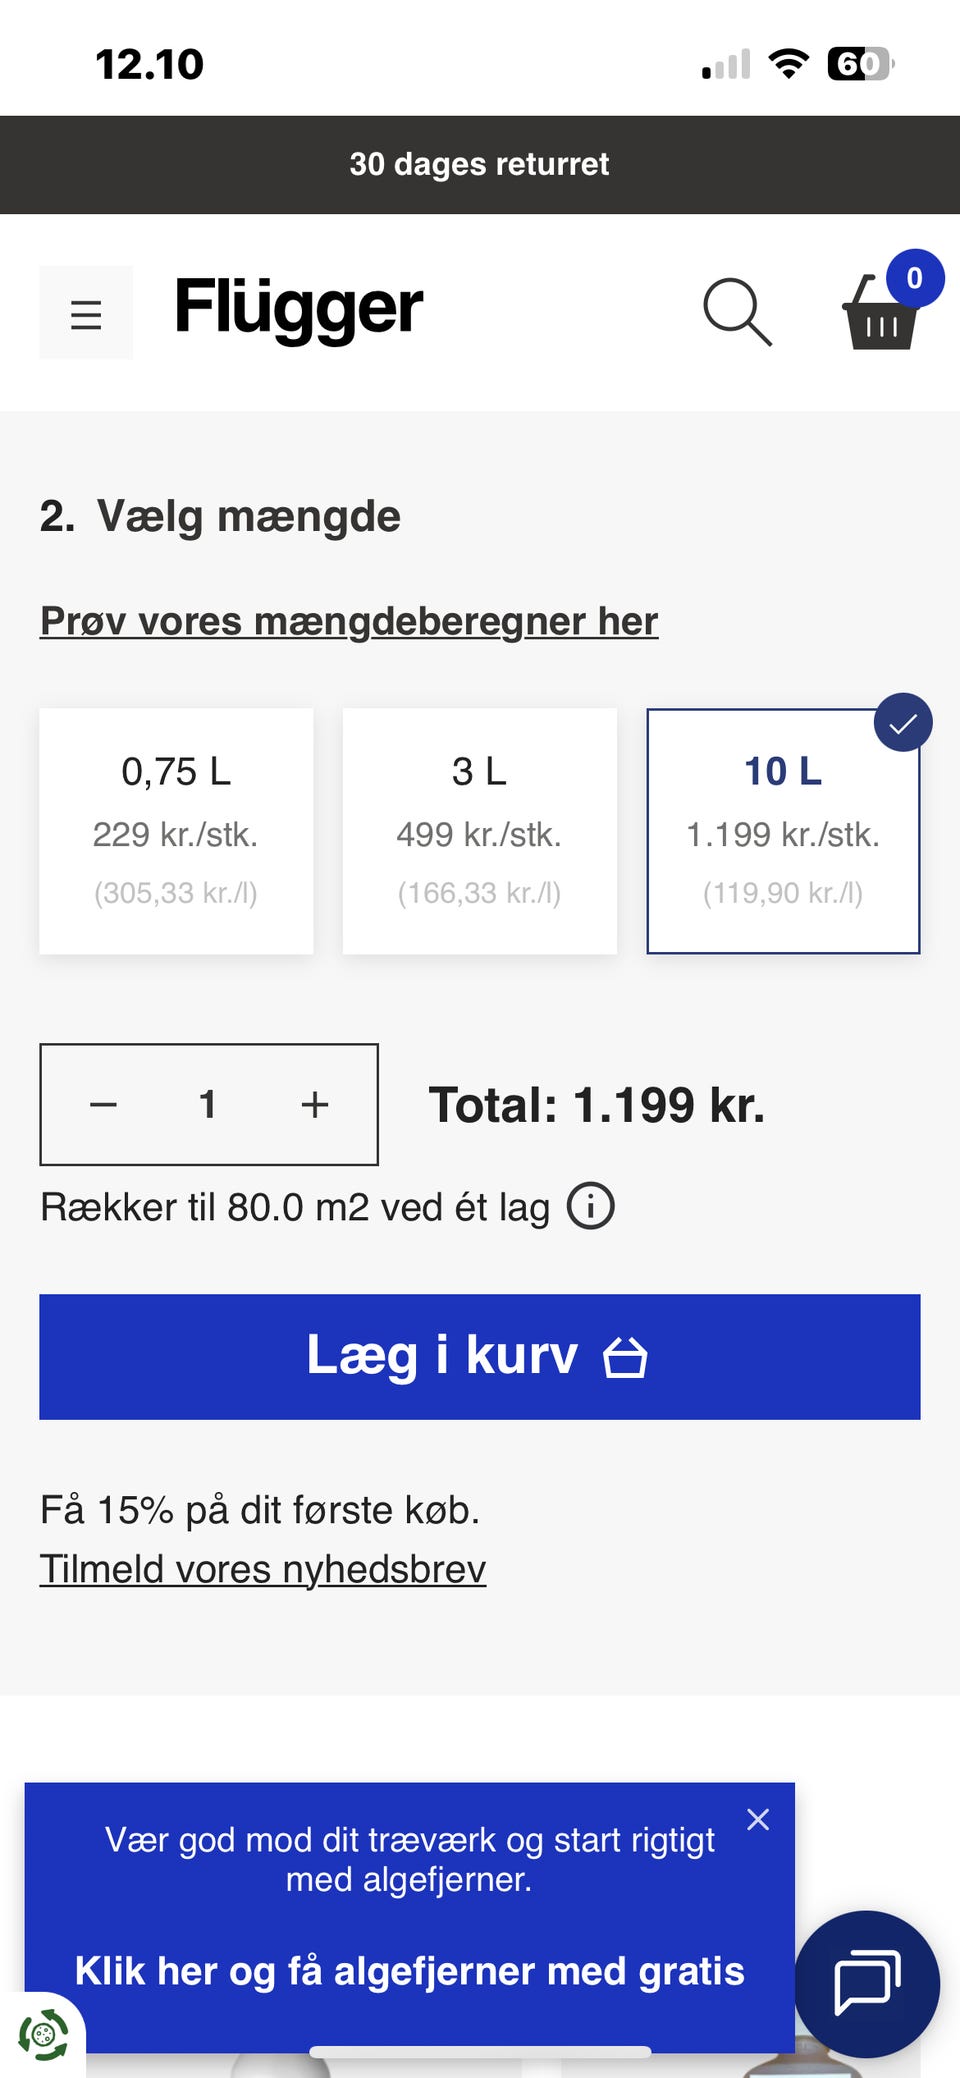Open the cookie settings icon

pyautogui.click(x=42, y=2034)
